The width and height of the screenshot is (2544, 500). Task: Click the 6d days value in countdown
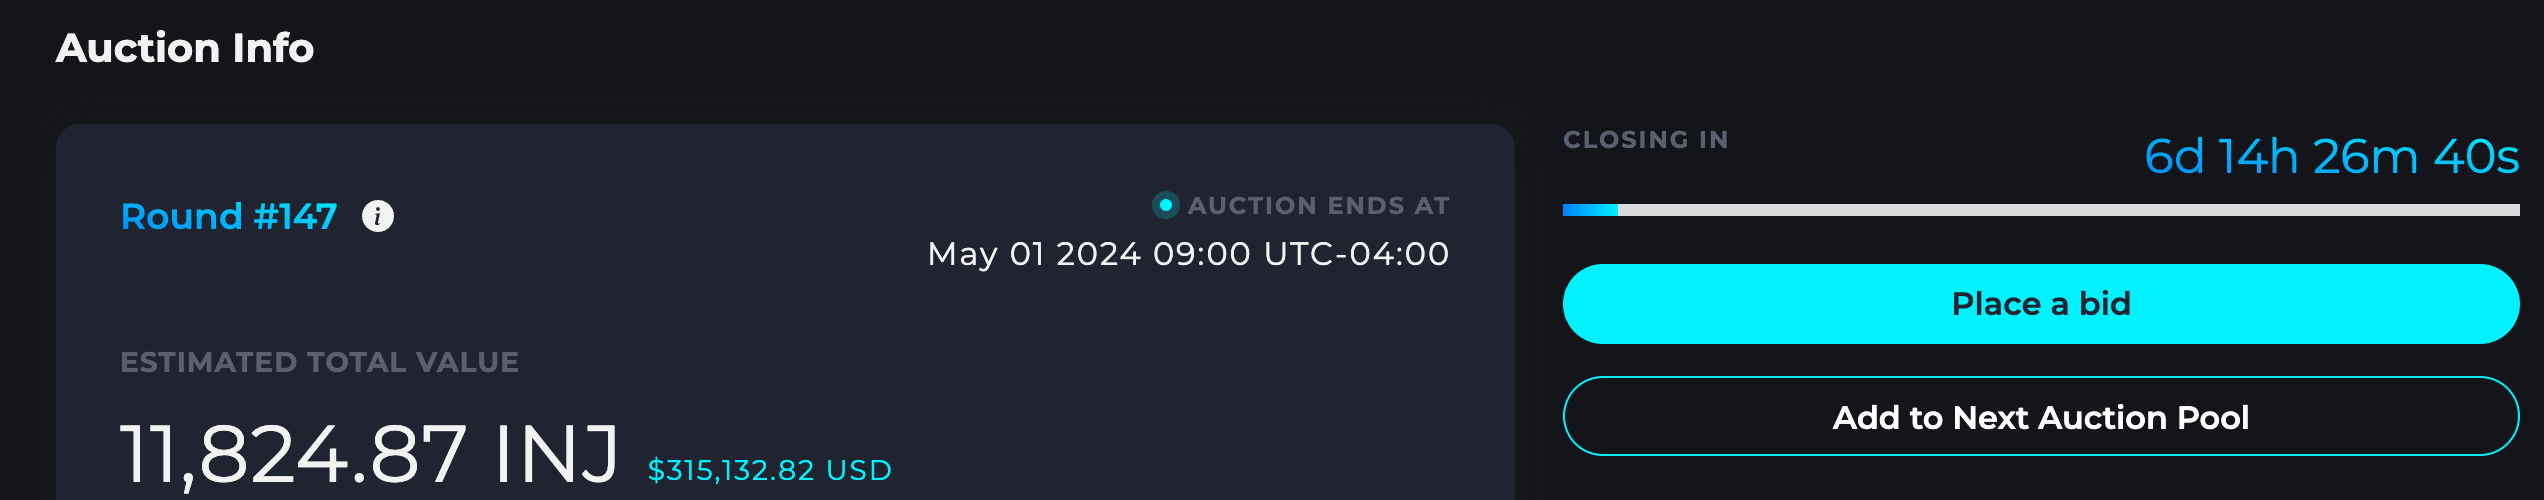[x=2174, y=157]
